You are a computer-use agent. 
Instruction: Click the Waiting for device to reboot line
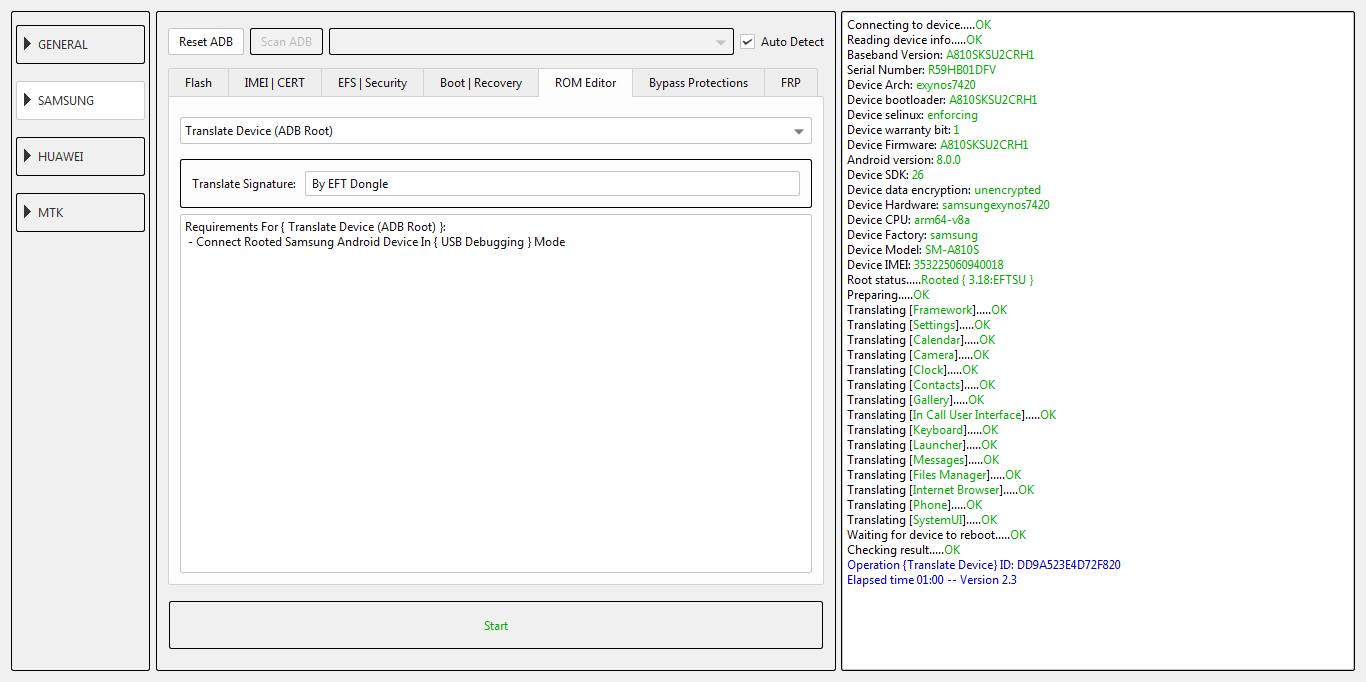coord(936,535)
